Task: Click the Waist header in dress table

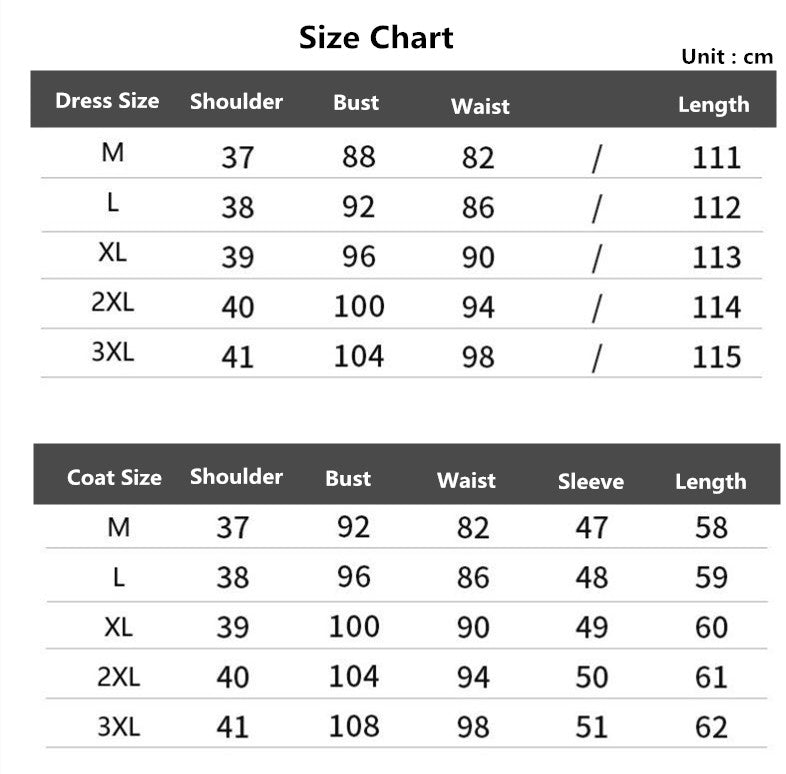Action: (x=480, y=106)
